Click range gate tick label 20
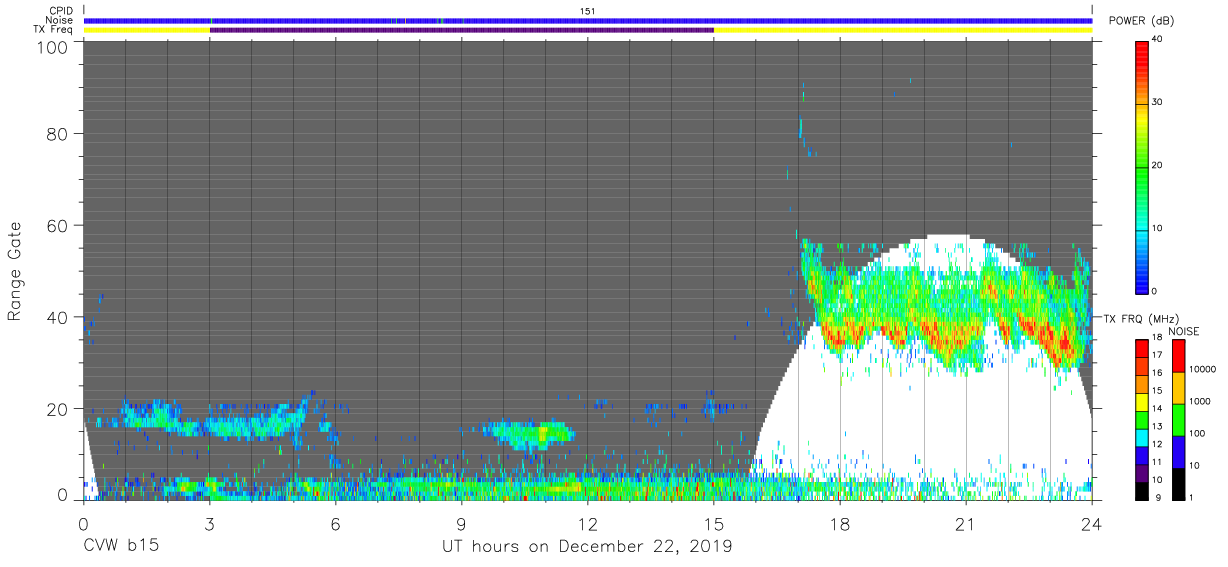1228x567 pixels. [x=58, y=409]
